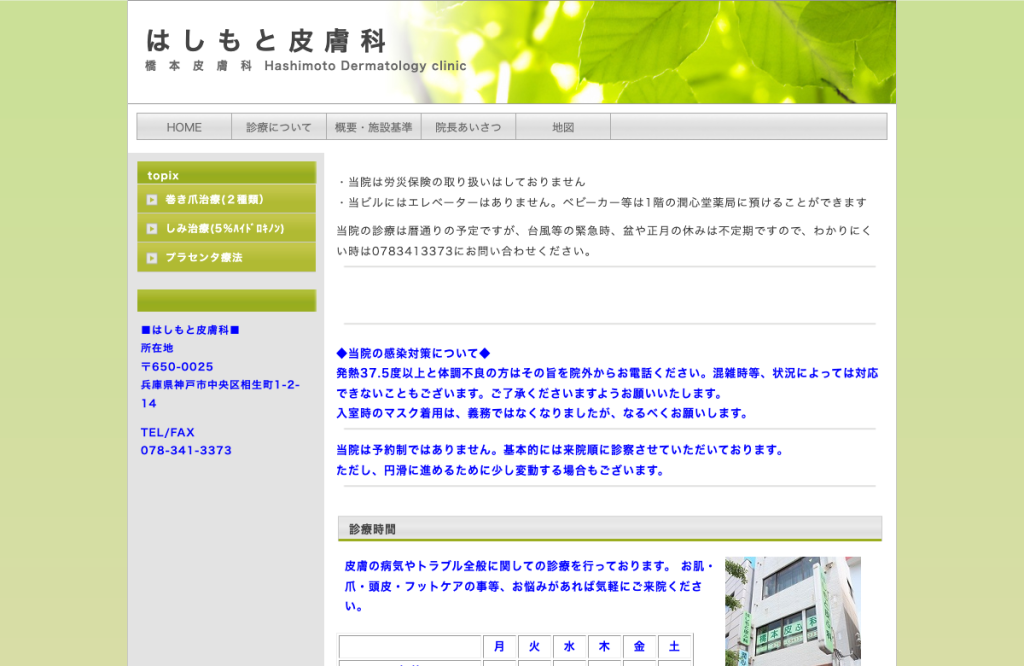Click the ■はしもと皮膚科■ sidebar text

point(190,330)
